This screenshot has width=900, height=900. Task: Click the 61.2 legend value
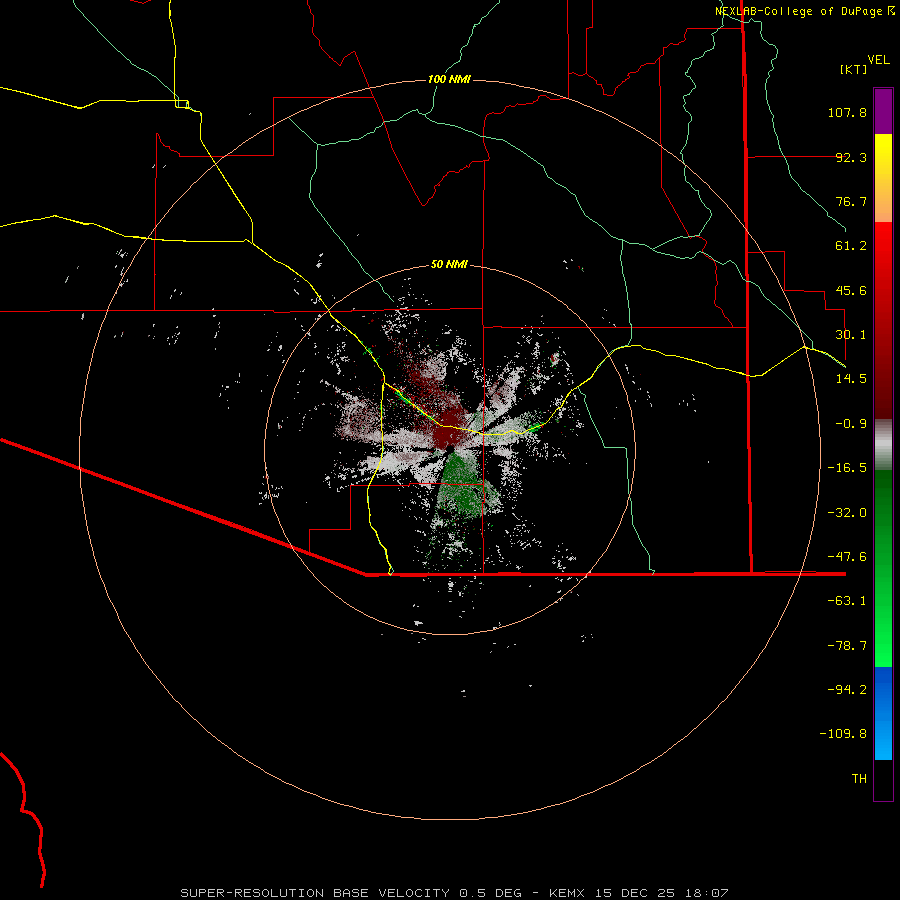tap(851, 246)
